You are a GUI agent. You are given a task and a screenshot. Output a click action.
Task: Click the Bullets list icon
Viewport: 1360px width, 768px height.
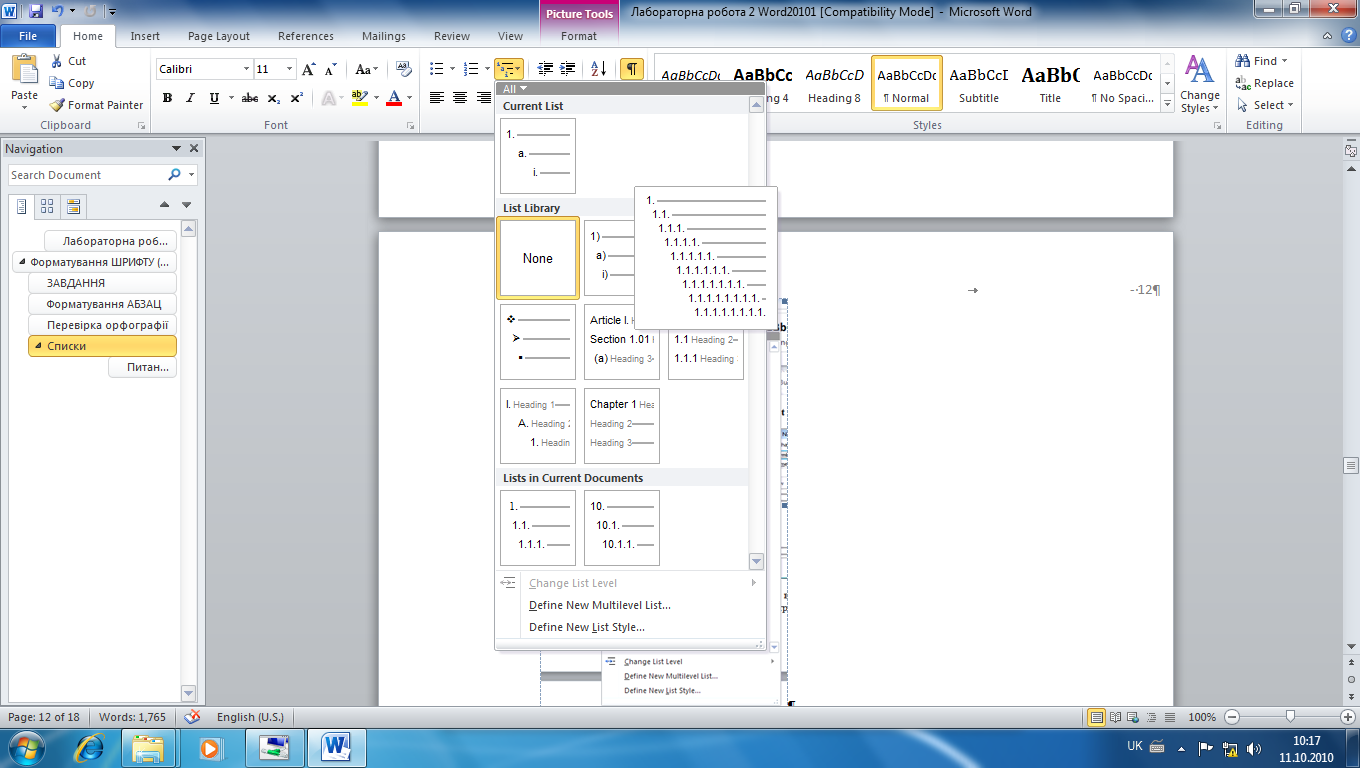(436, 69)
